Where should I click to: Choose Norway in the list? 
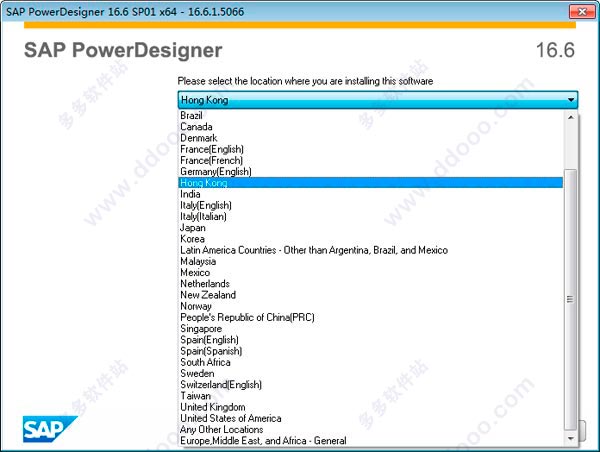(371, 306)
